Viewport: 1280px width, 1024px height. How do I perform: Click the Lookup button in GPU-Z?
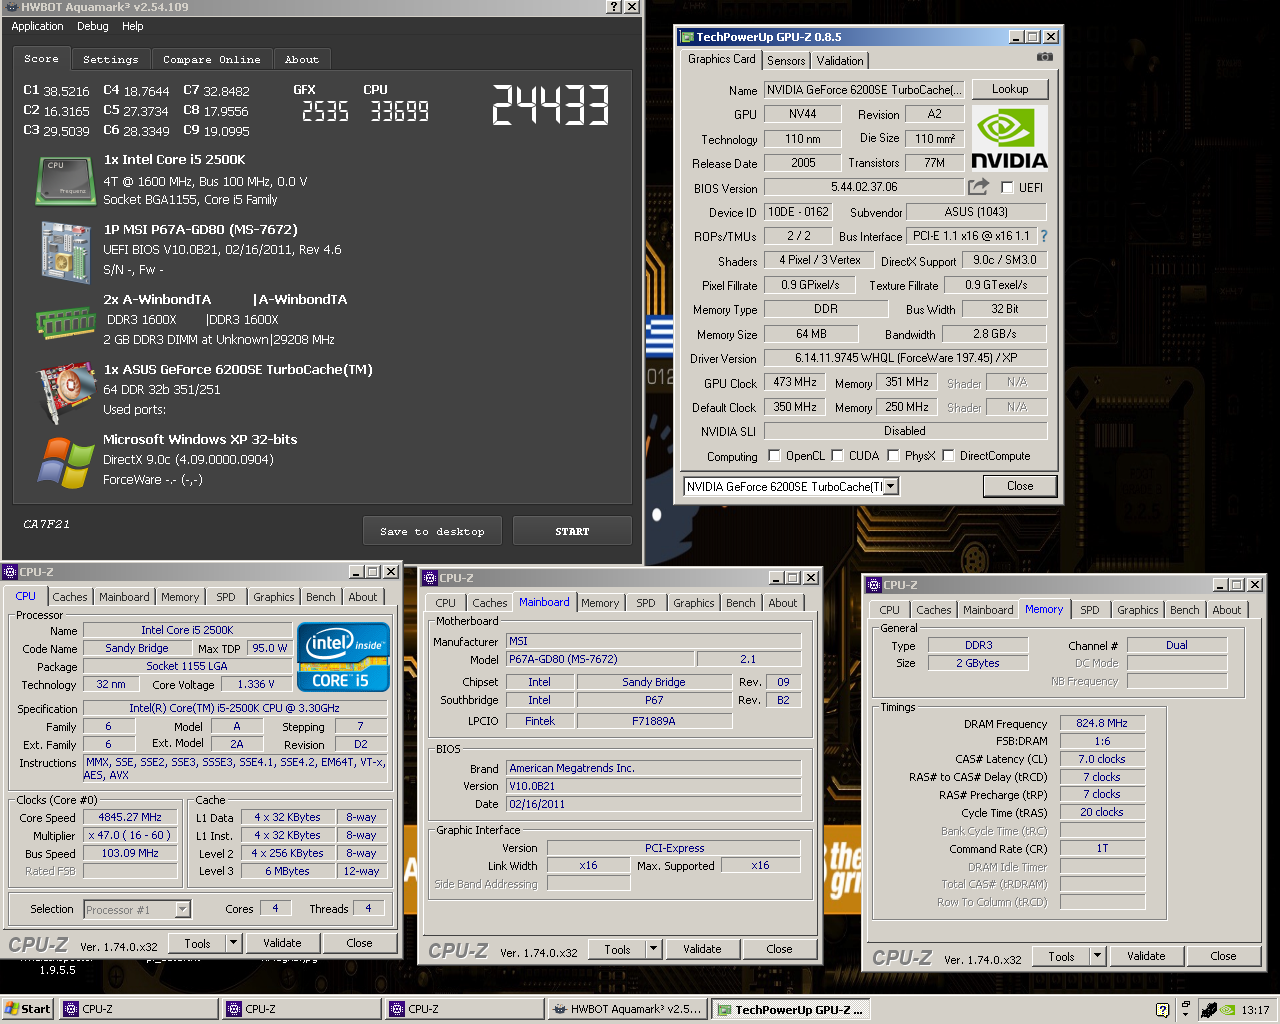[x=1010, y=89]
